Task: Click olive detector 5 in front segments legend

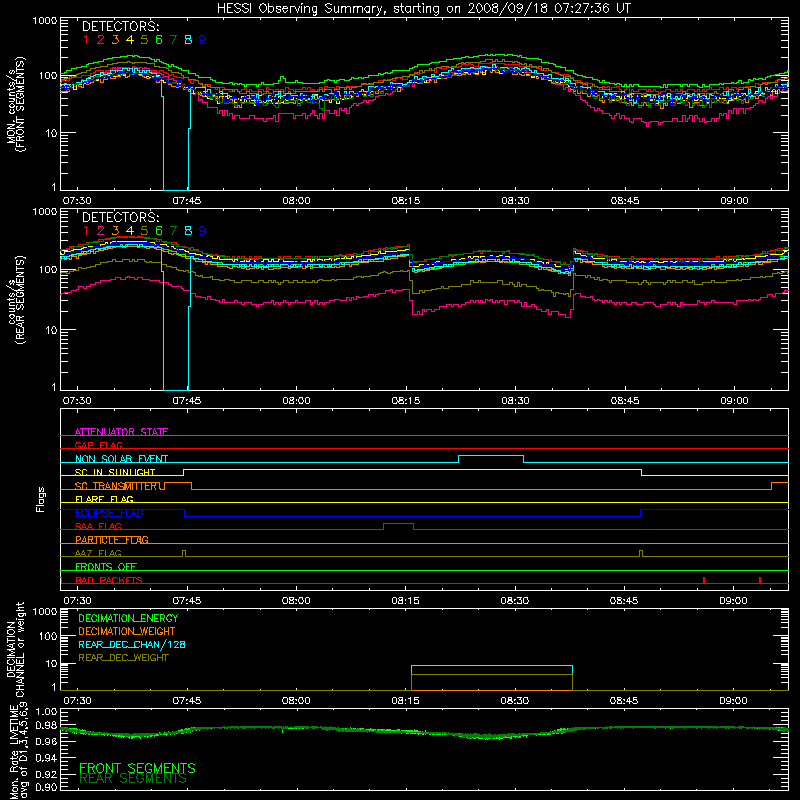Action: [144, 40]
